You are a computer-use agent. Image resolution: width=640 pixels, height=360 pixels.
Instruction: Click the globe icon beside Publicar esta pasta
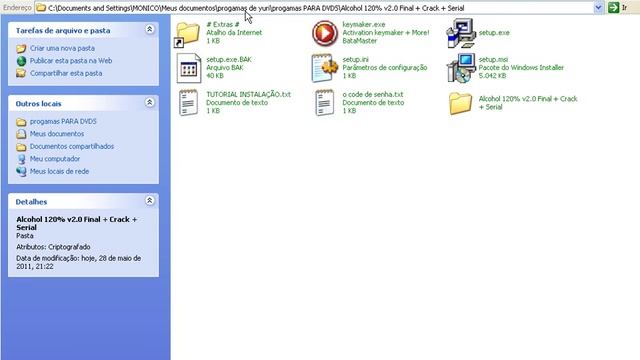pos(21,61)
